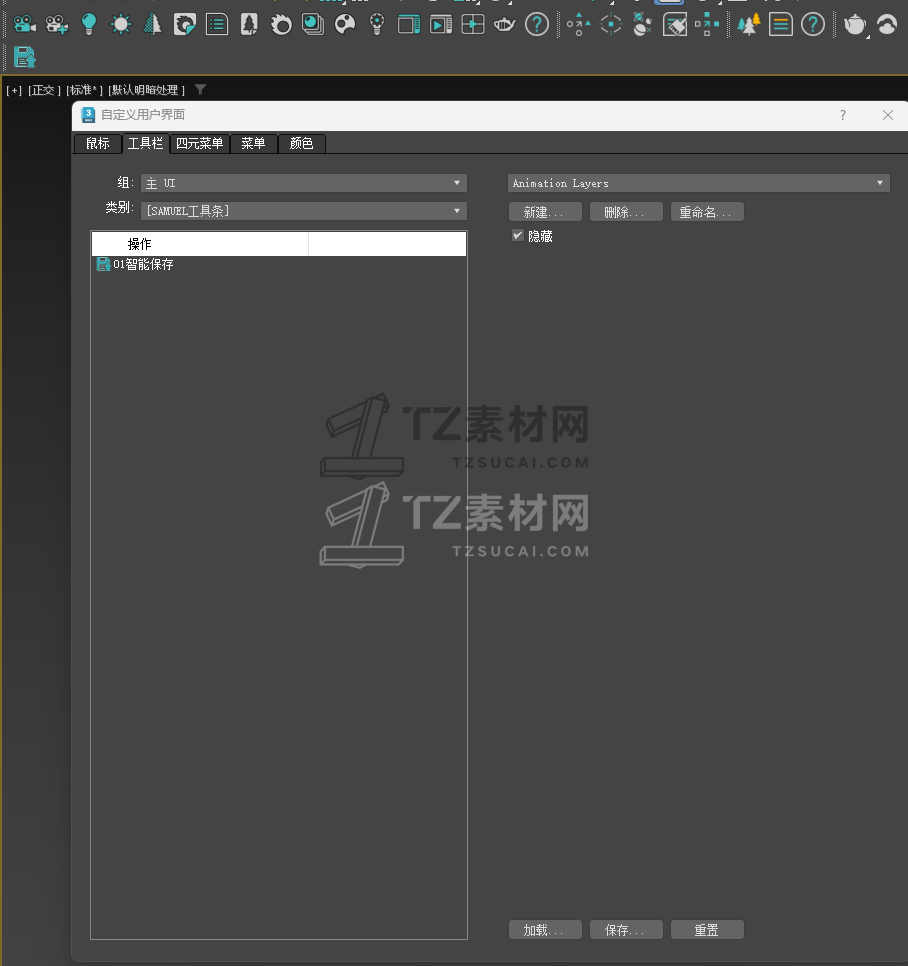Screen dimensions: 908x966
Task: Click the light bulb icon in toolbar
Action: click(89, 24)
